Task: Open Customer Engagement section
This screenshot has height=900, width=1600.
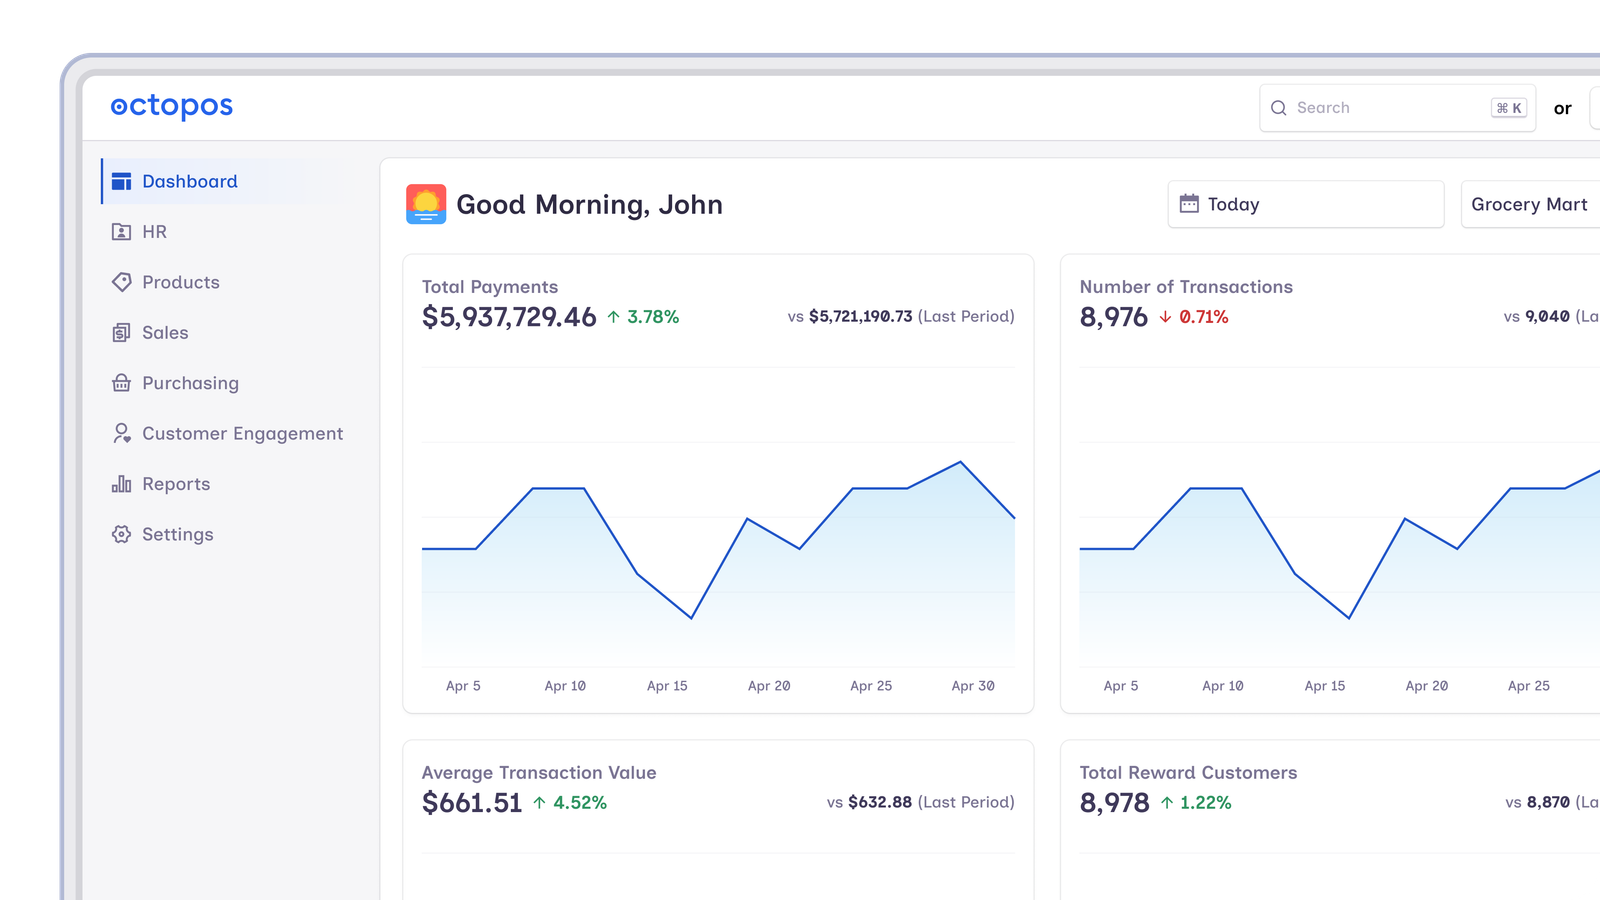Action: 224,433
